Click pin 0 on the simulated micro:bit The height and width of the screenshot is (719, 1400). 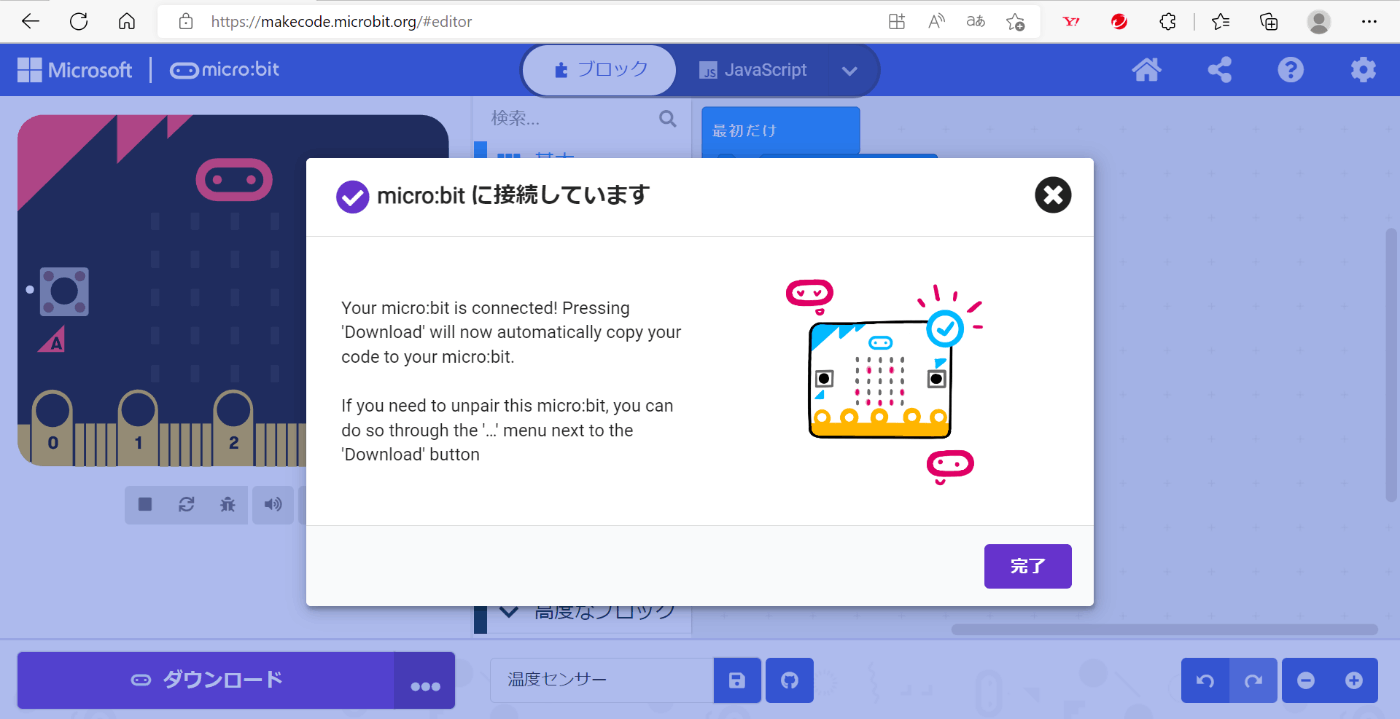click(52, 428)
